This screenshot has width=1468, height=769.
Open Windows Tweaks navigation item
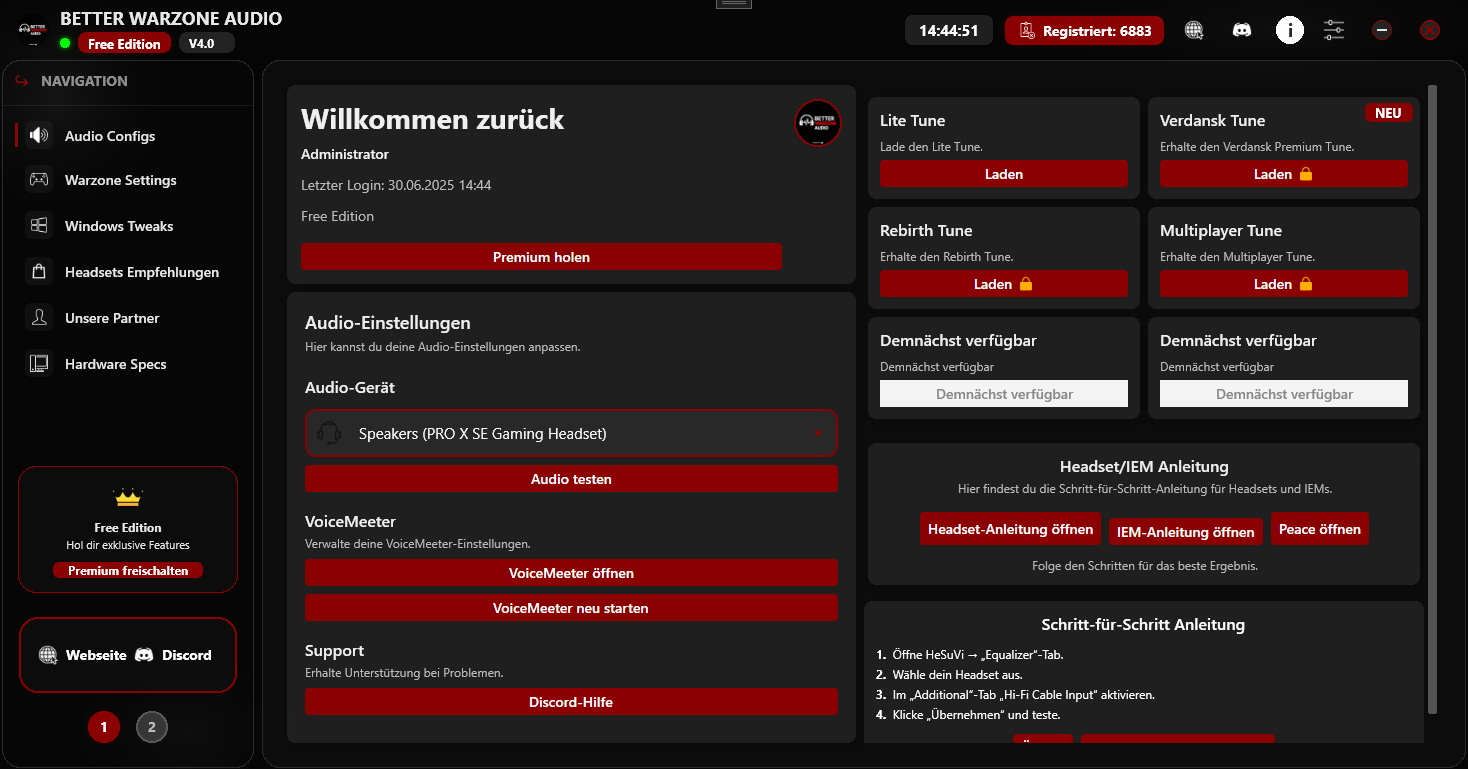128,226
